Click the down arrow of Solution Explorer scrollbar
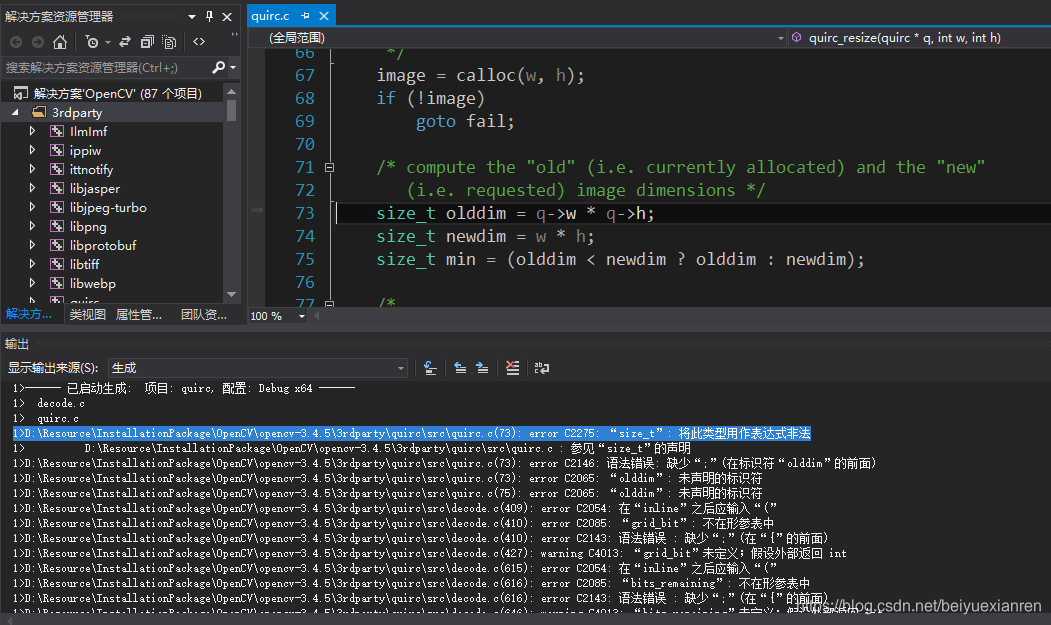The image size is (1051, 625). coord(231,294)
